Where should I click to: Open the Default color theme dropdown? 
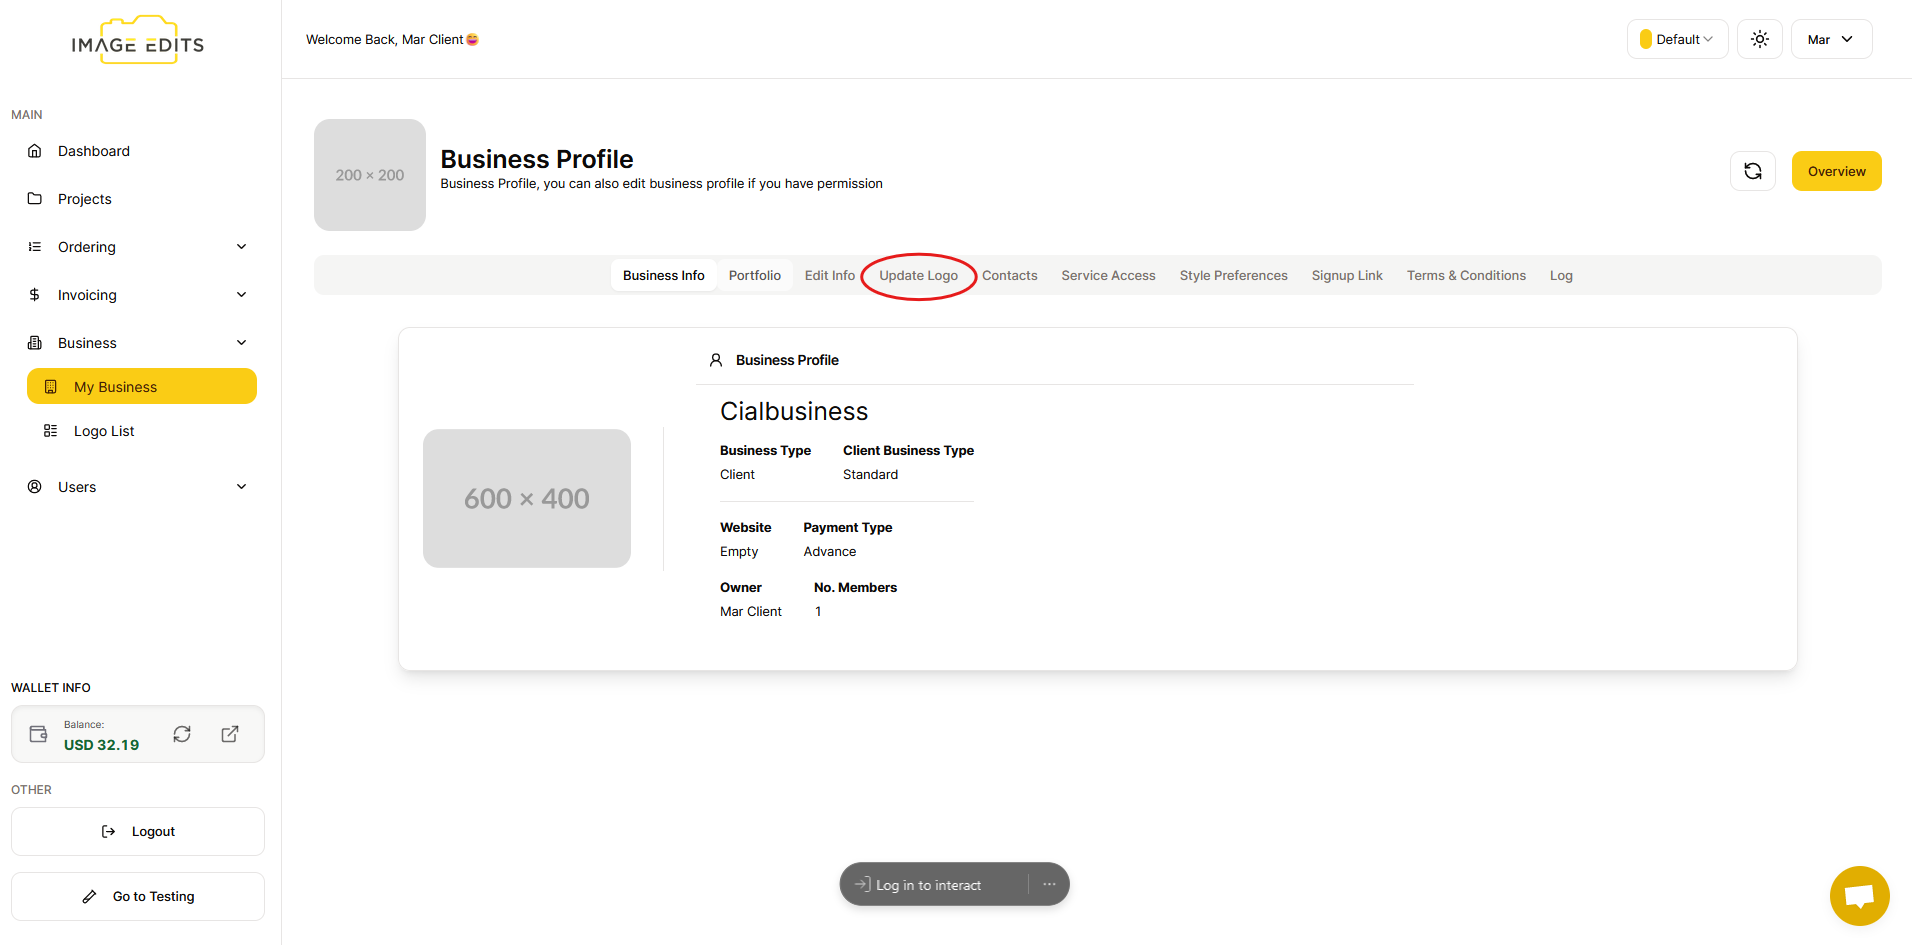click(x=1677, y=39)
